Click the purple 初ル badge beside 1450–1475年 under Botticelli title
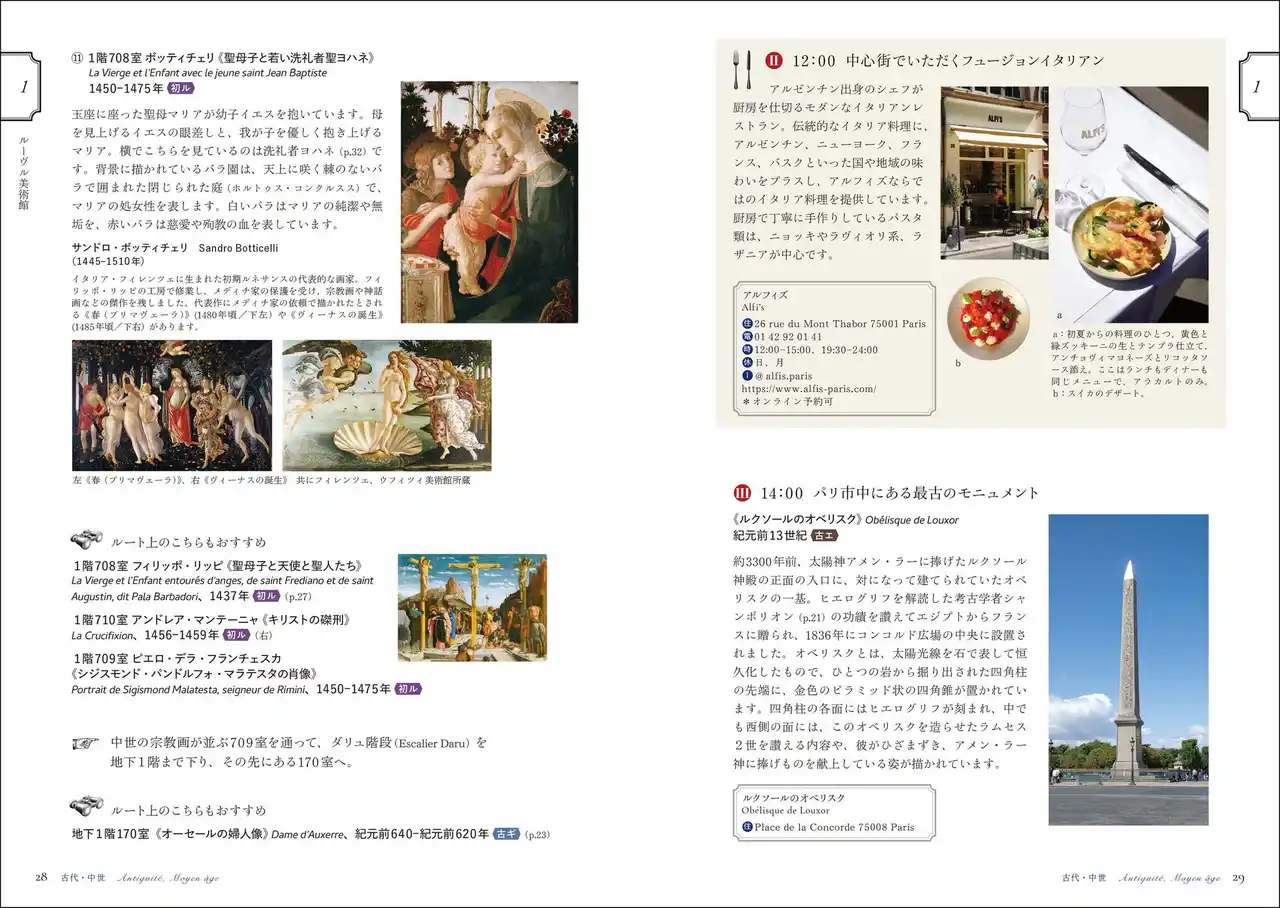This screenshot has width=1280, height=908. 181,88
